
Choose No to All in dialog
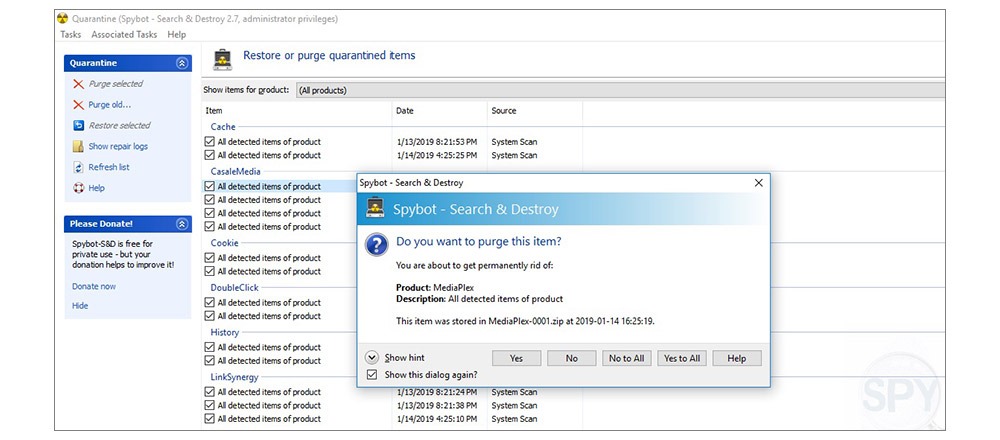tap(626, 358)
